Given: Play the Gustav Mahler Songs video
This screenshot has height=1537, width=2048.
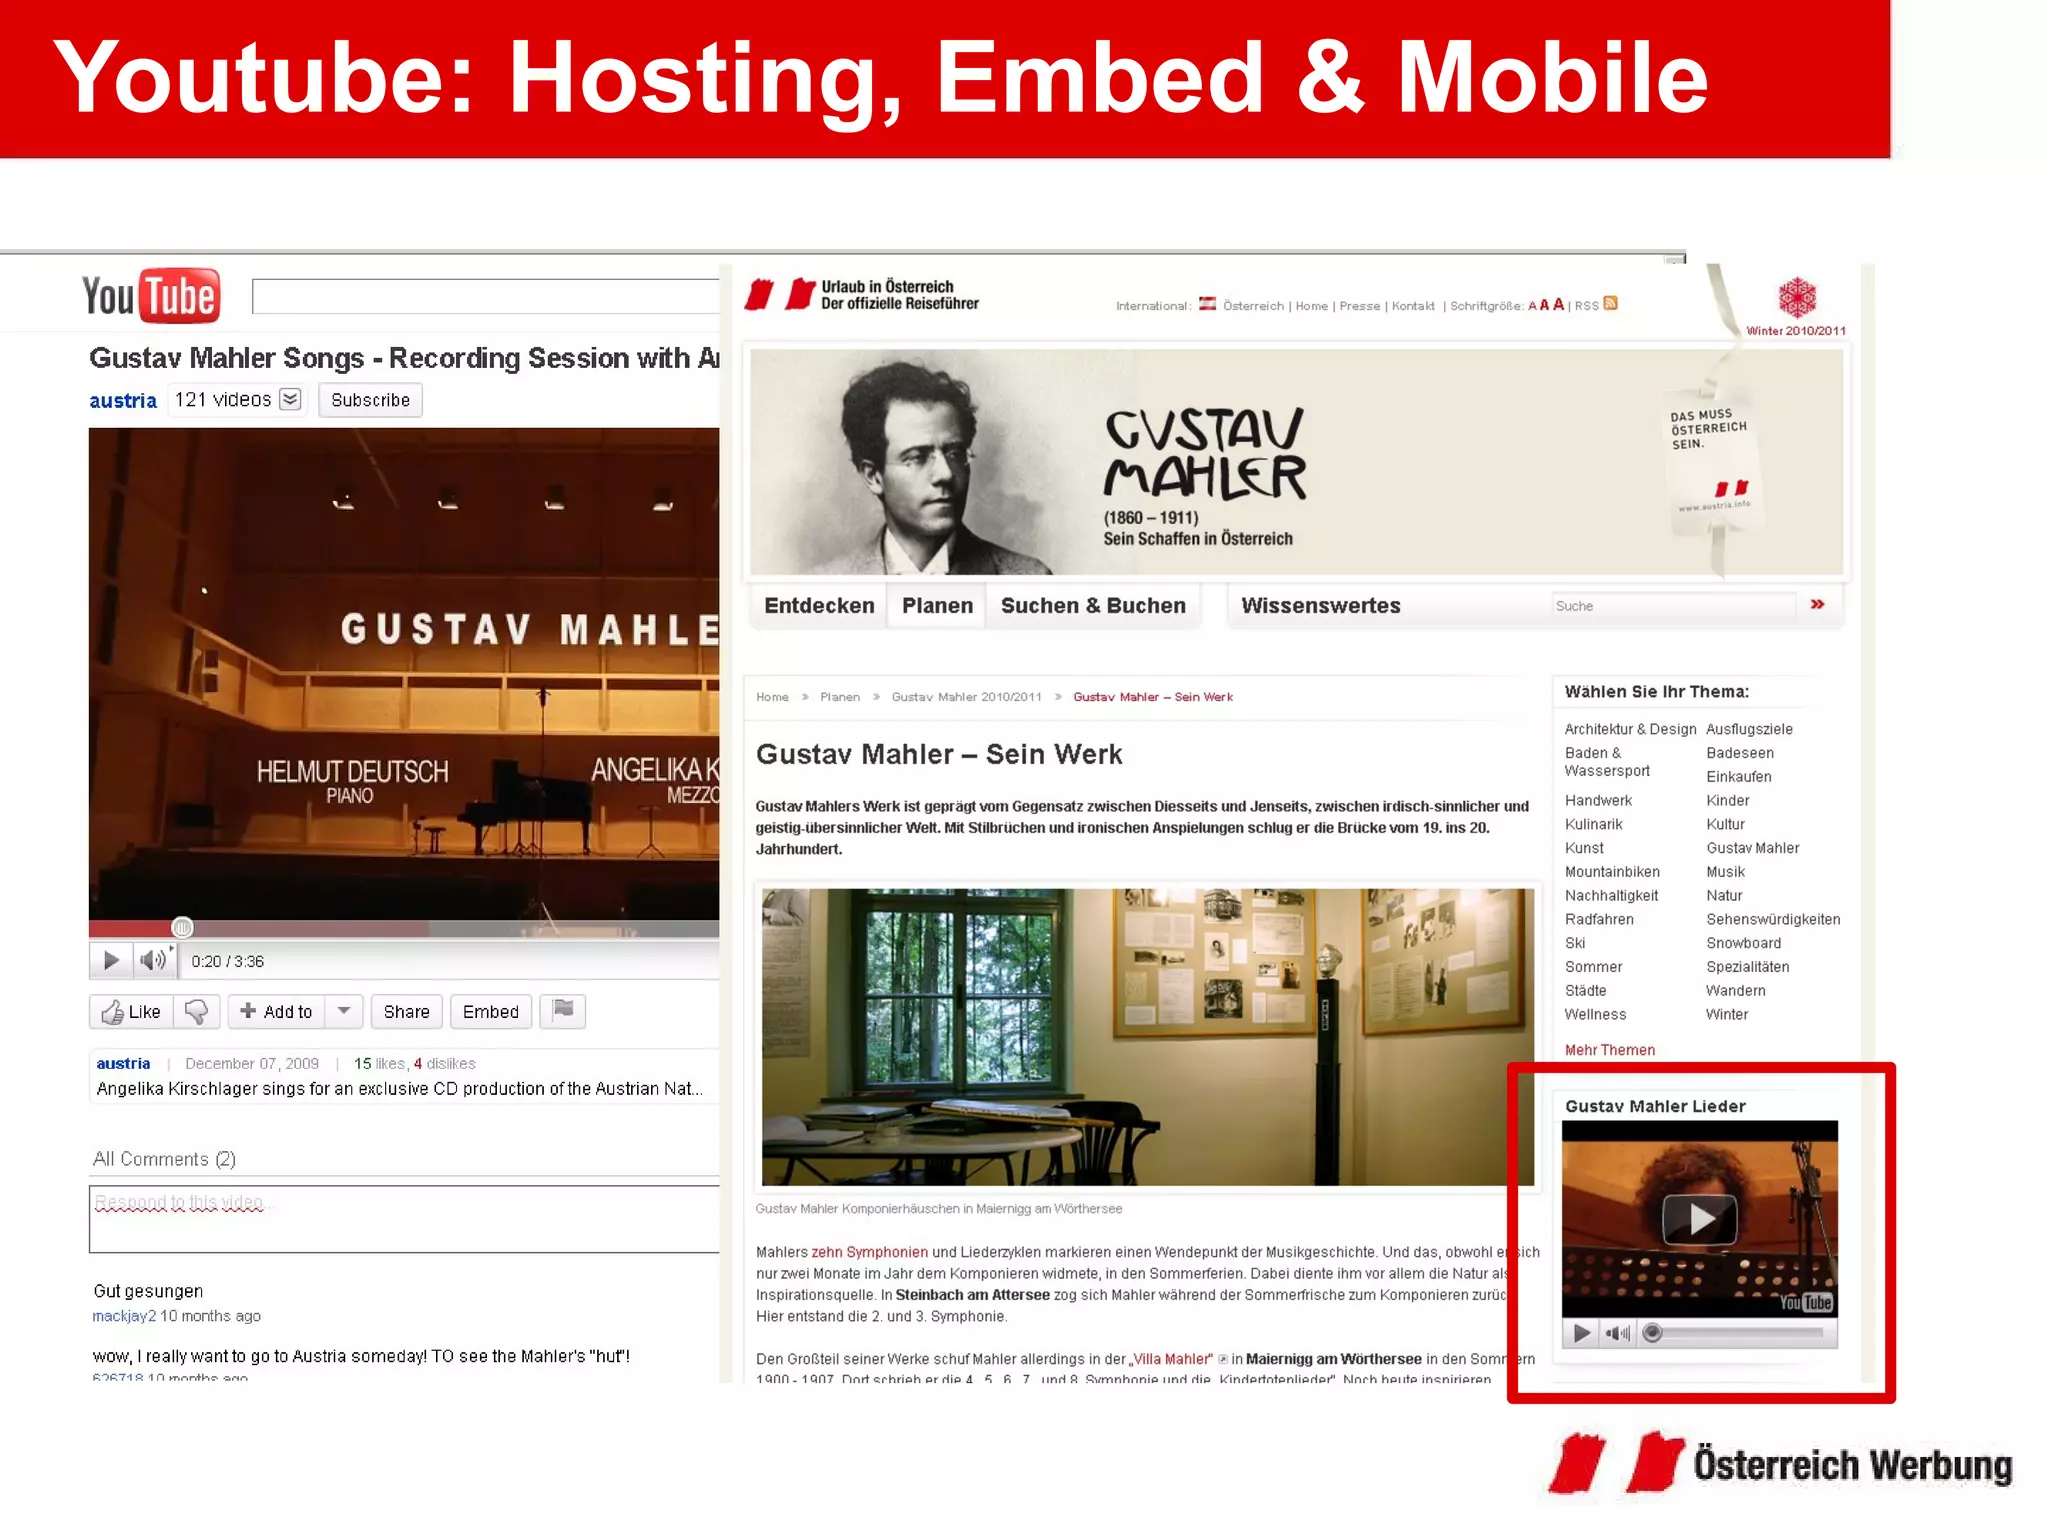Looking at the screenshot, I should pyautogui.click(x=110, y=961).
